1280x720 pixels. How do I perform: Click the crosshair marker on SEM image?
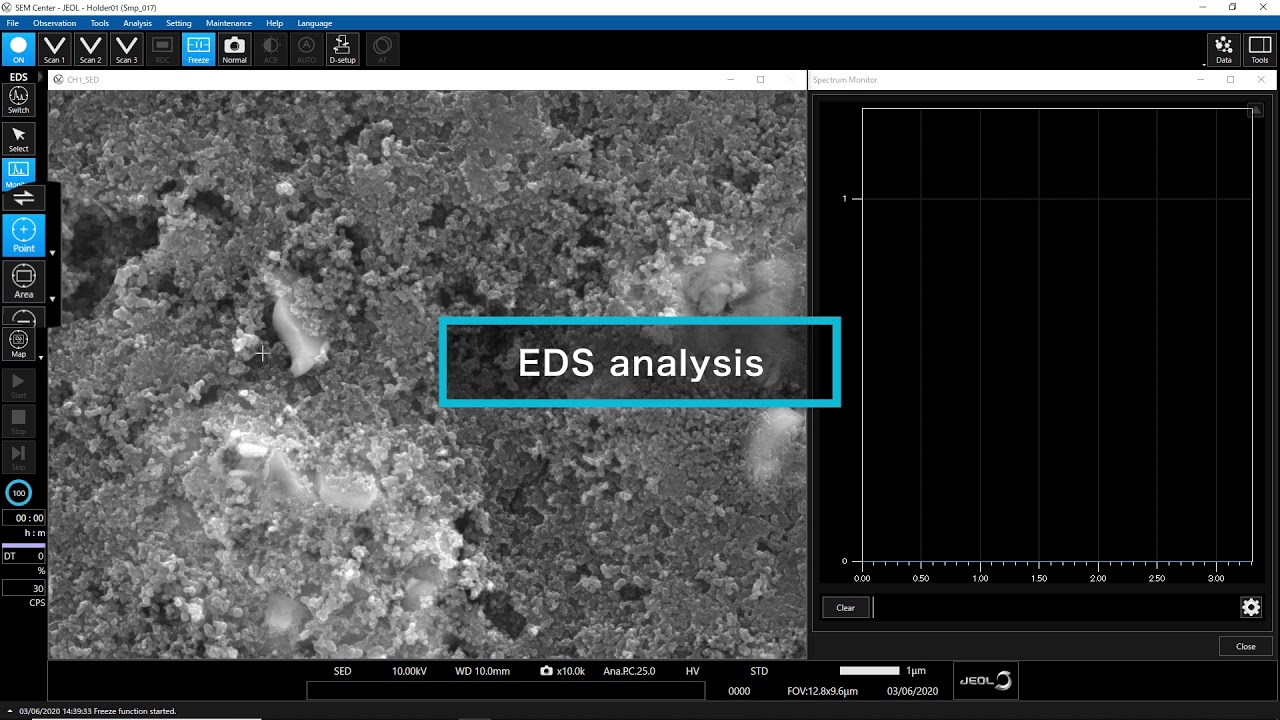[x=262, y=353]
